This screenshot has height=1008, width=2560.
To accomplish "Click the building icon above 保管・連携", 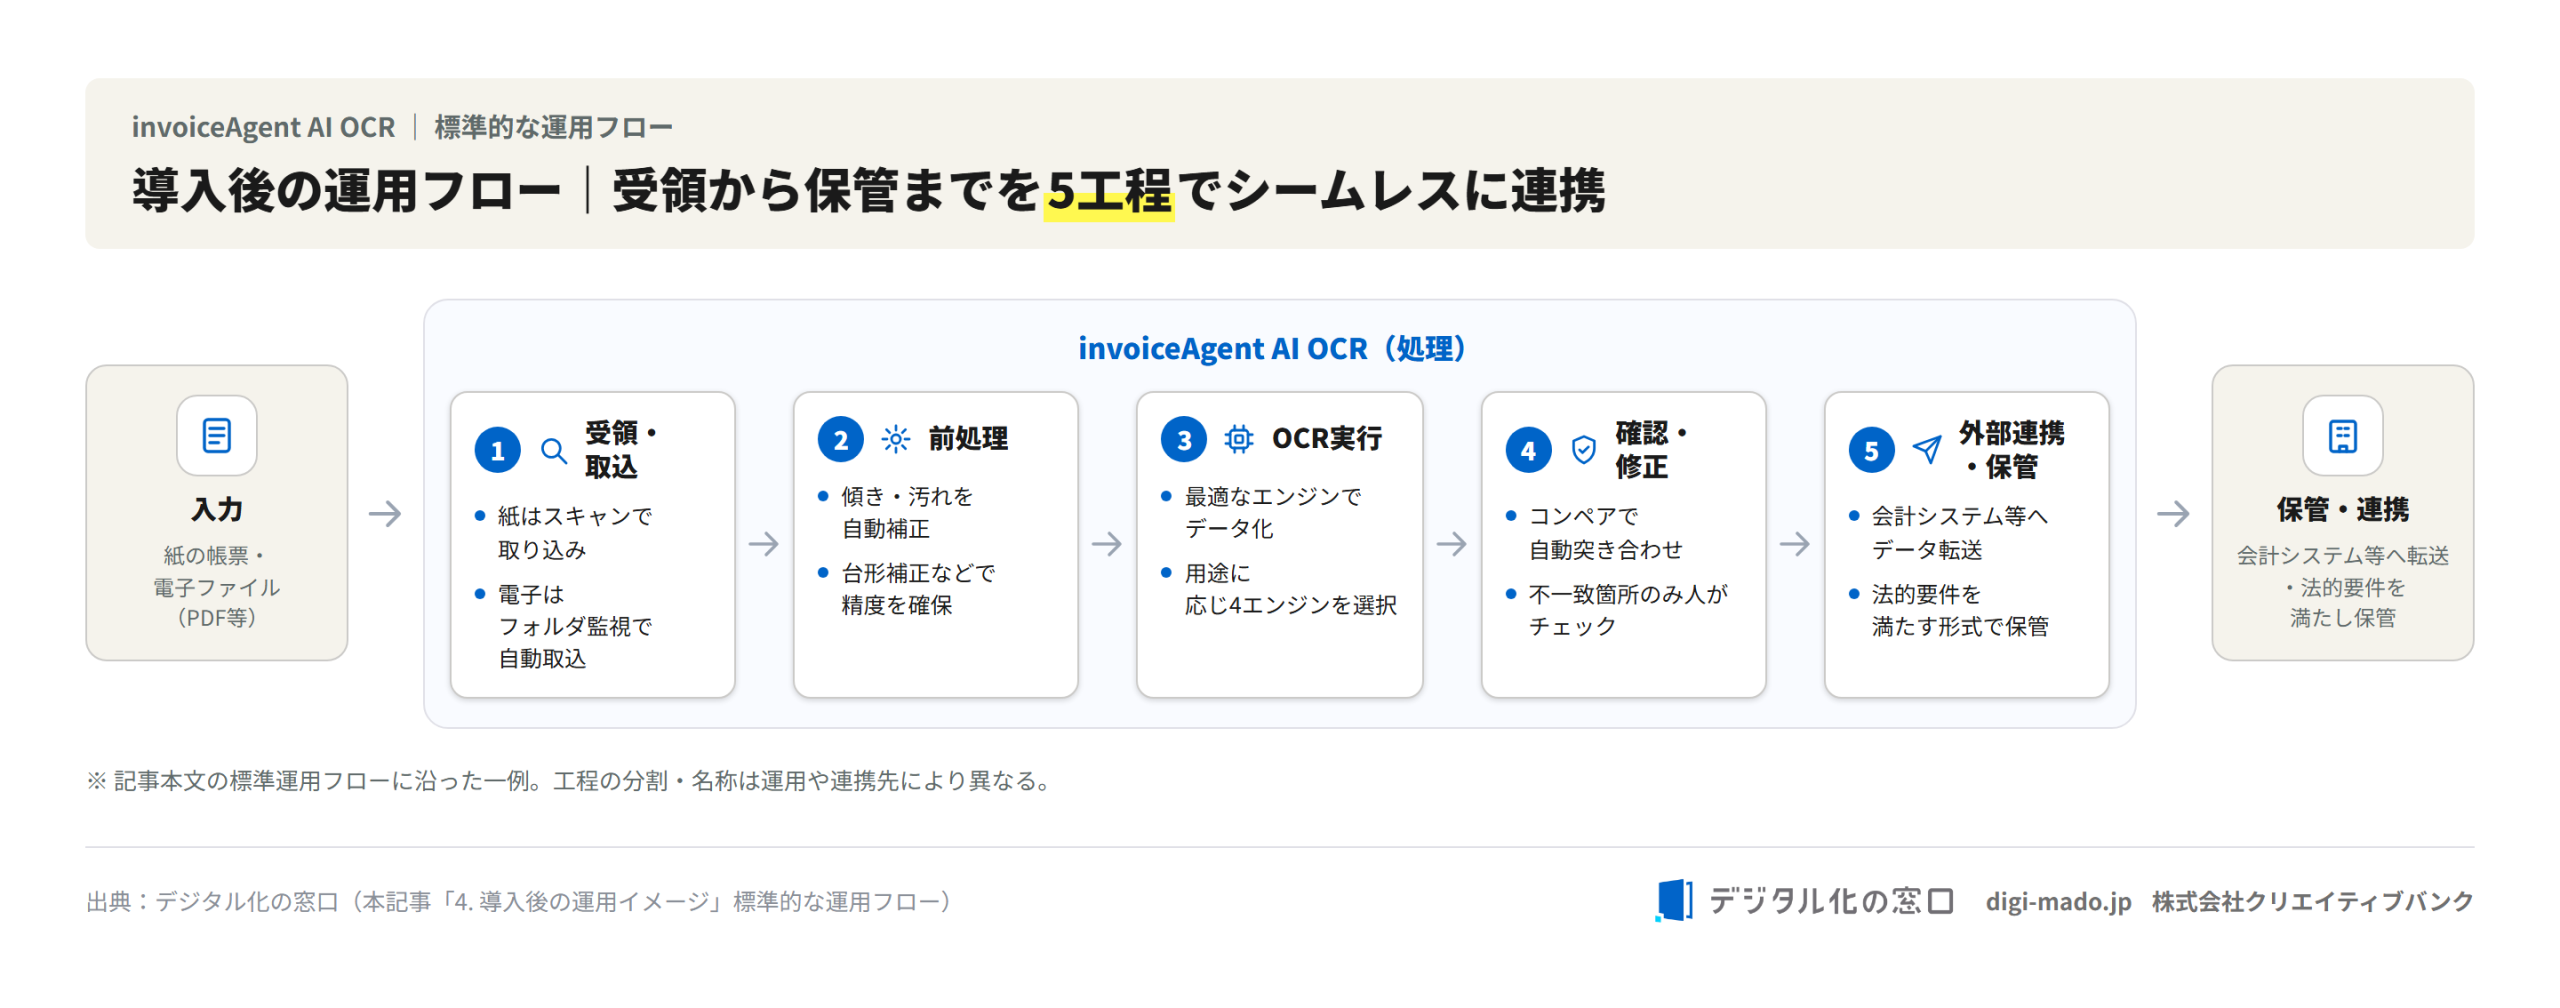I will [2342, 436].
